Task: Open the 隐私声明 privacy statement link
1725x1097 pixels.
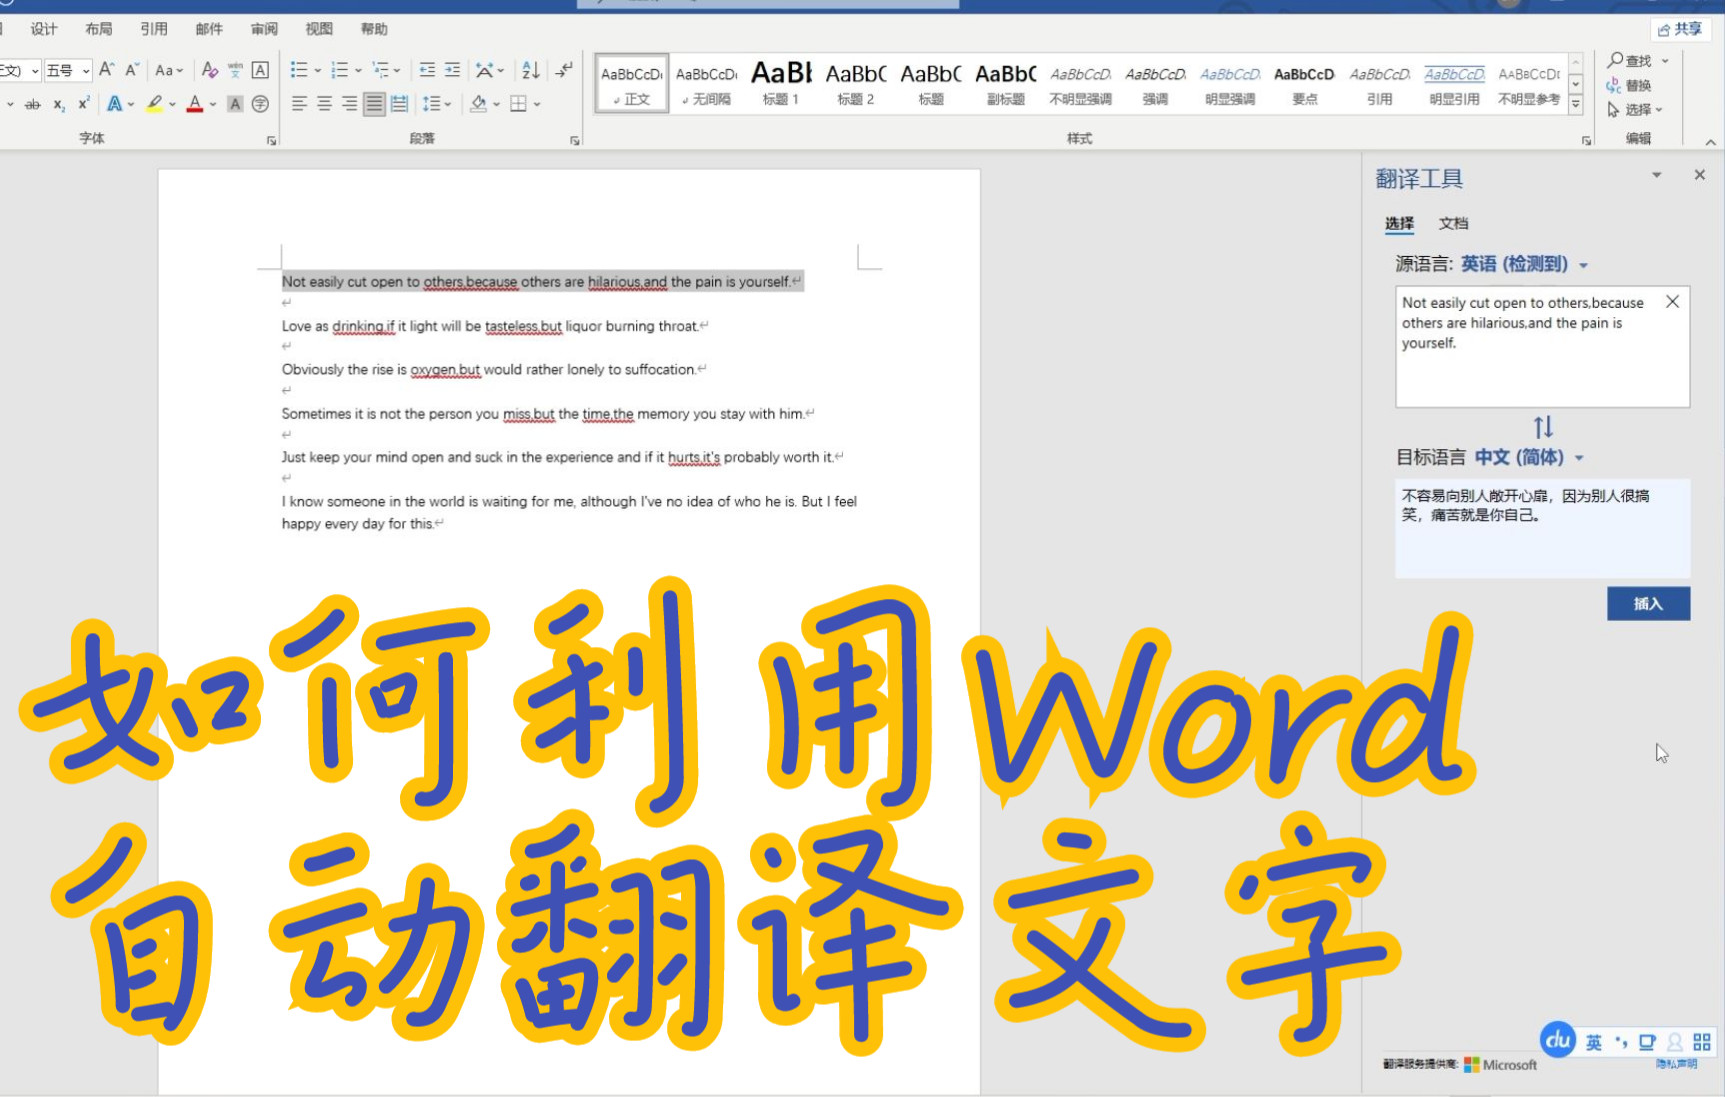Action: [1676, 1063]
